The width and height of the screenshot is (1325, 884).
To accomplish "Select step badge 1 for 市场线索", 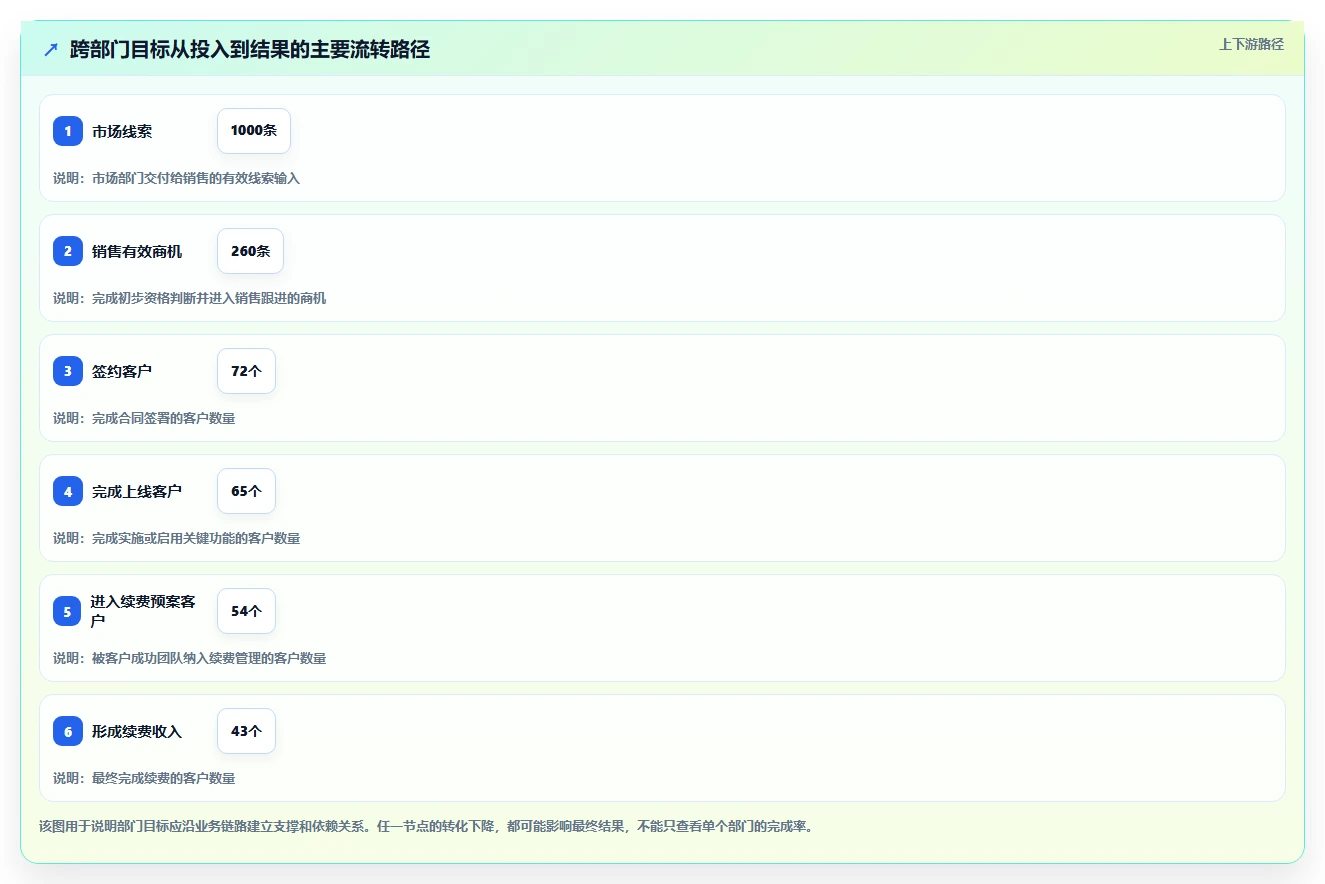I will tap(68, 131).
